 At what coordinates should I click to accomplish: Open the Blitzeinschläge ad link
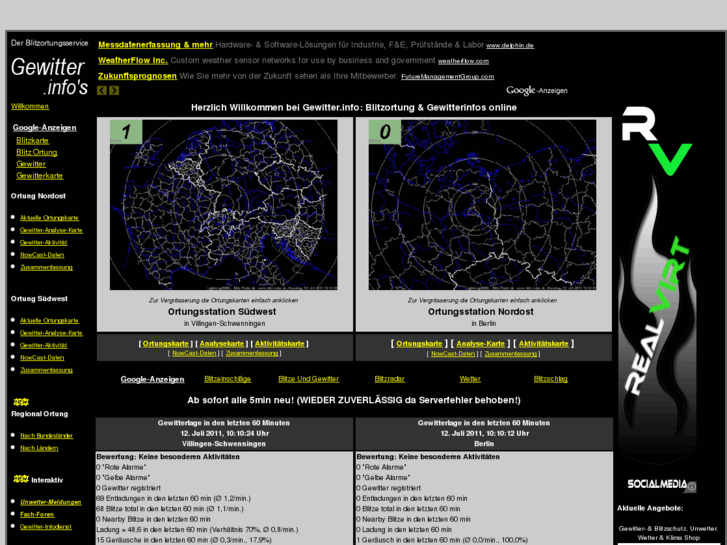[x=228, y=379]
